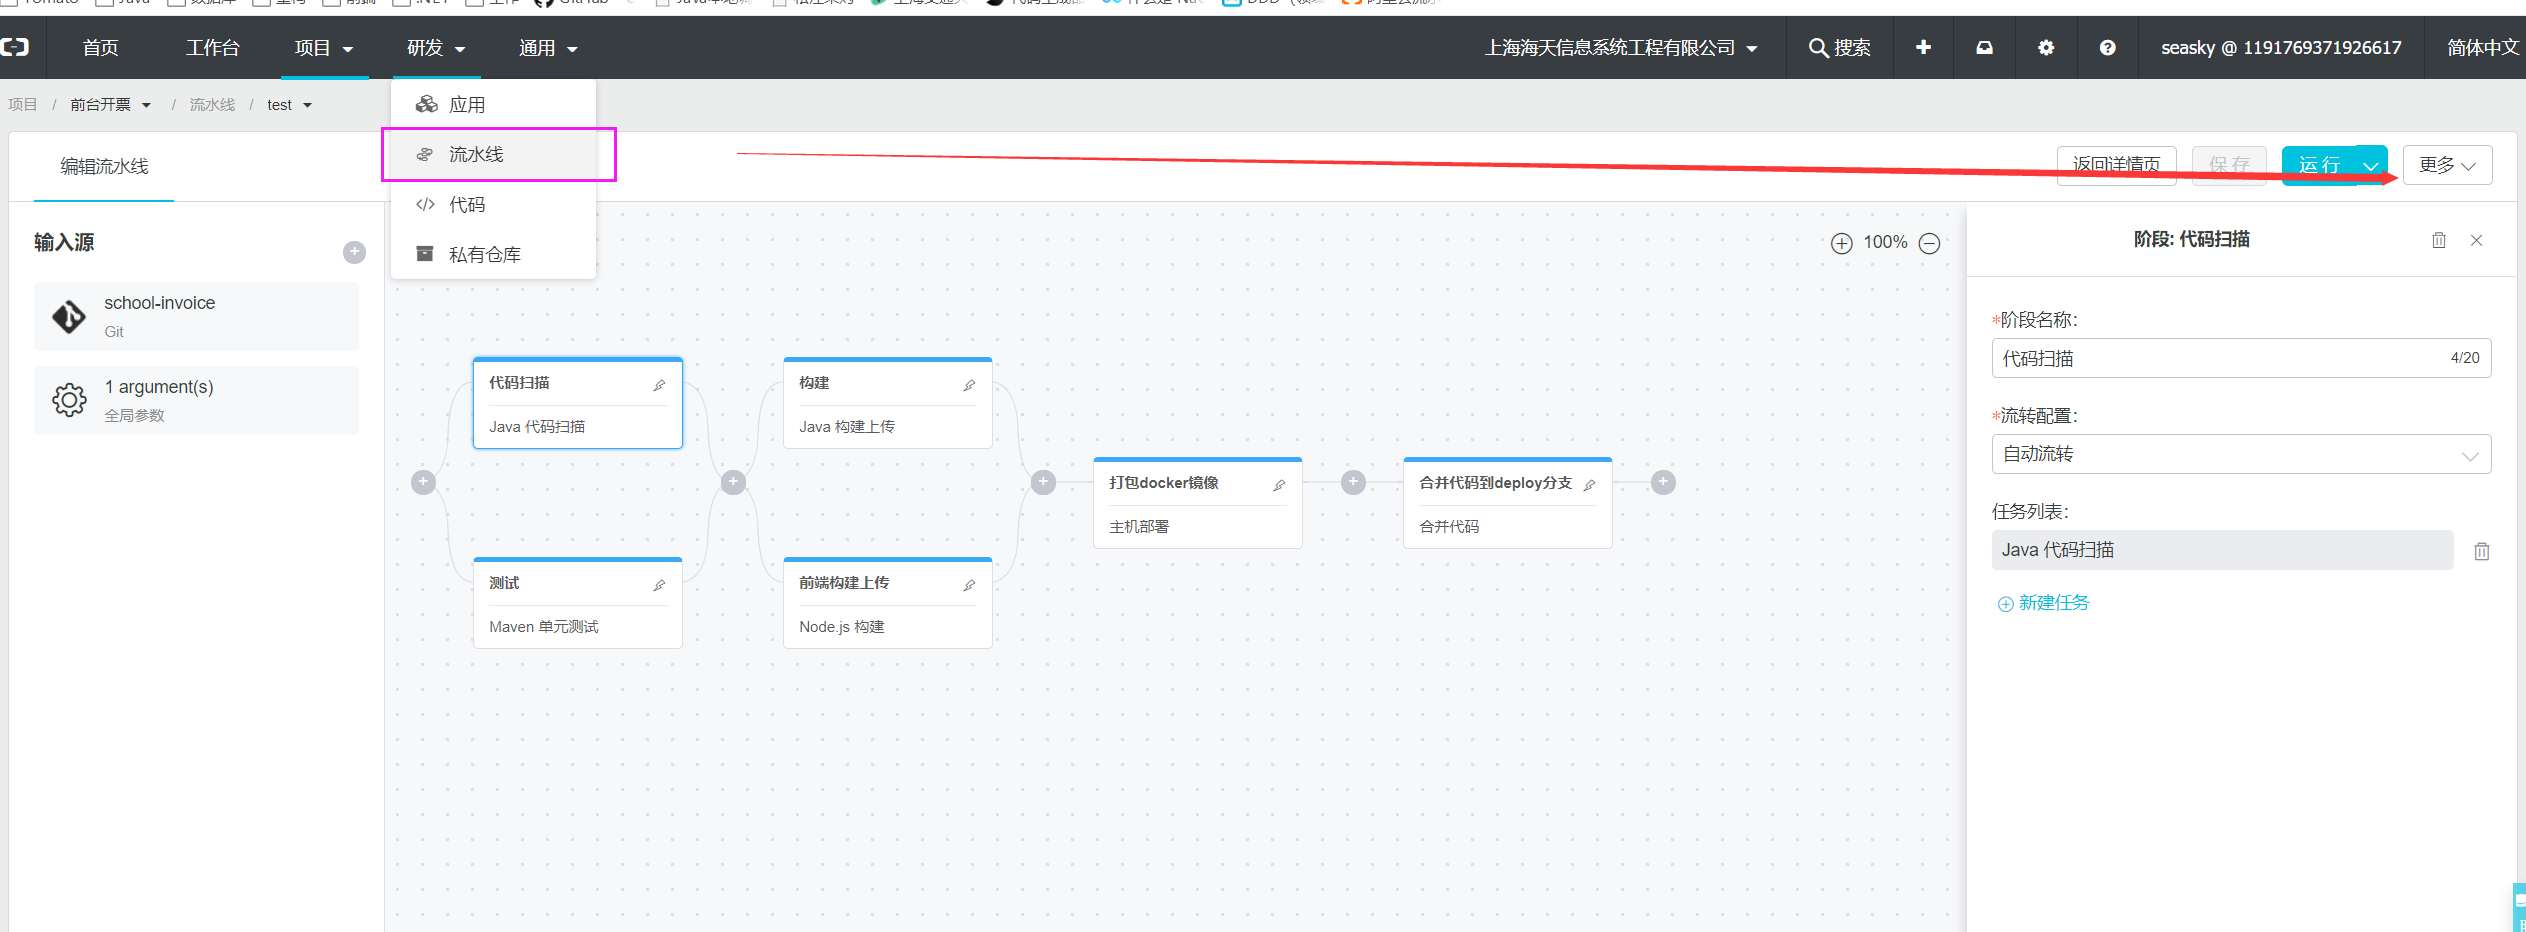Viewport: 2526px width, 932px height.
Task: Delete the Java 代码扫描 task
Action: click(2482, 551)
